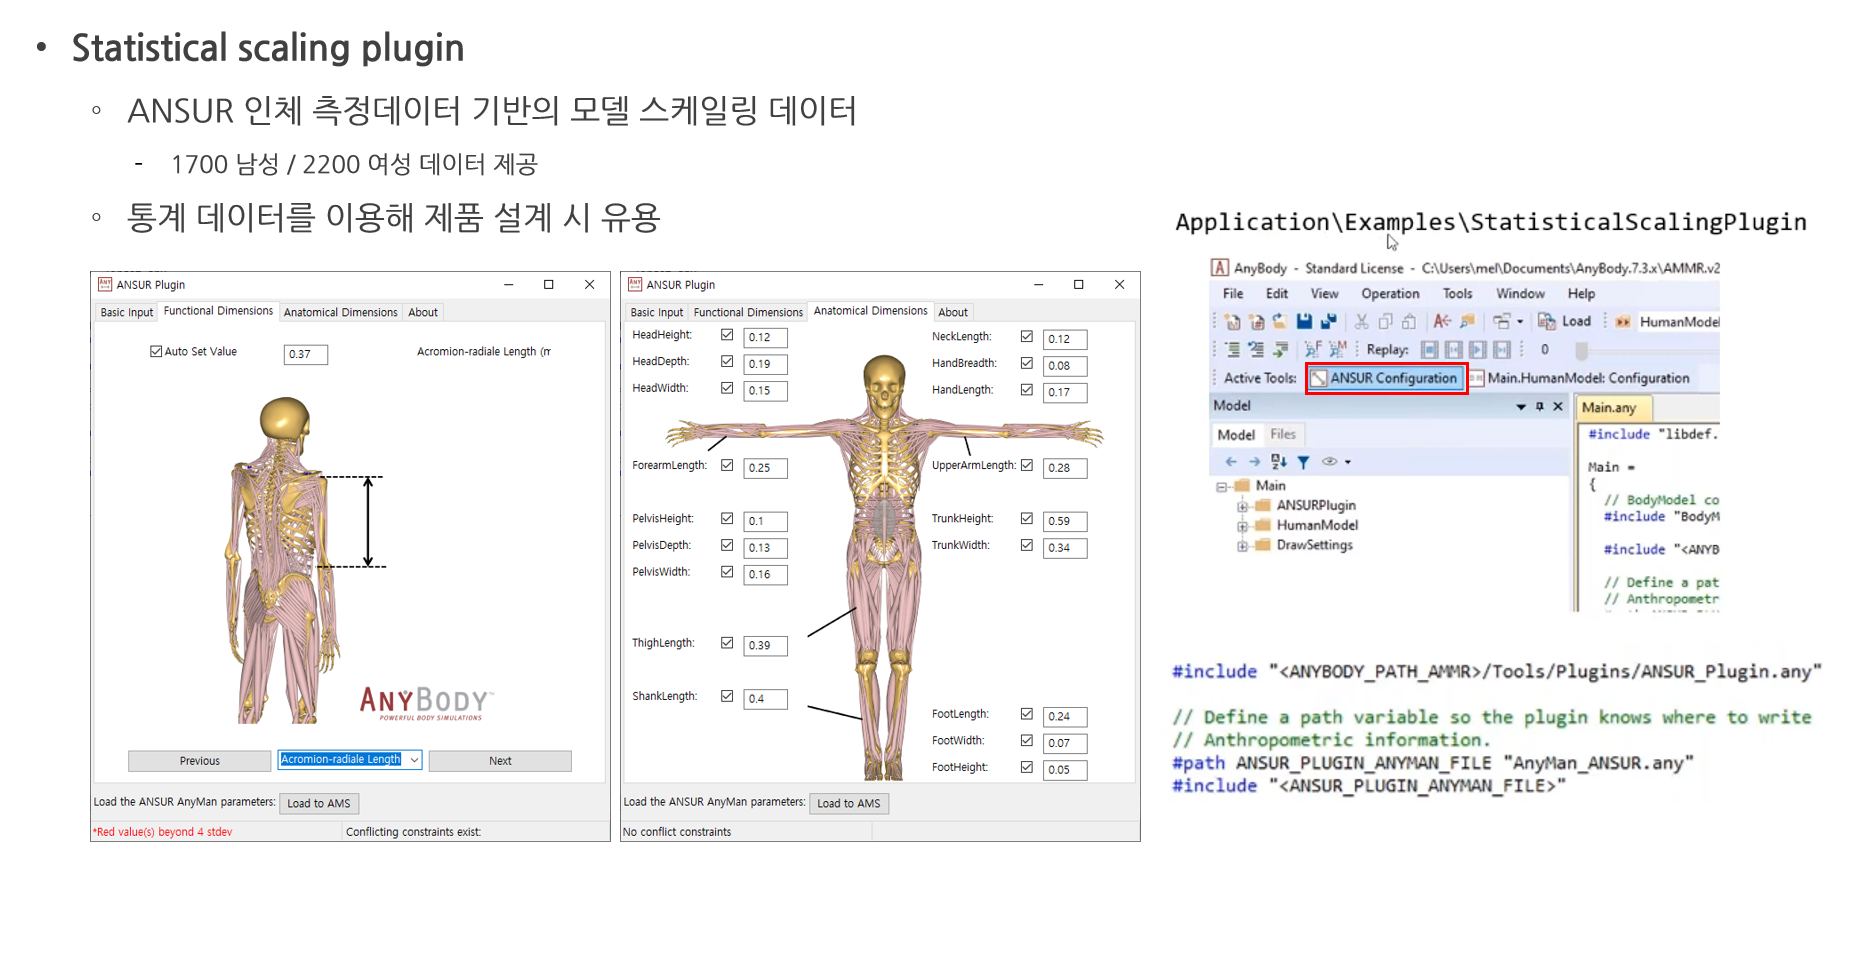Screen dimensions: 1869x979
Task: Click the Paste icon in AnyBody toolbar
Action: (x=1409, y=322)
